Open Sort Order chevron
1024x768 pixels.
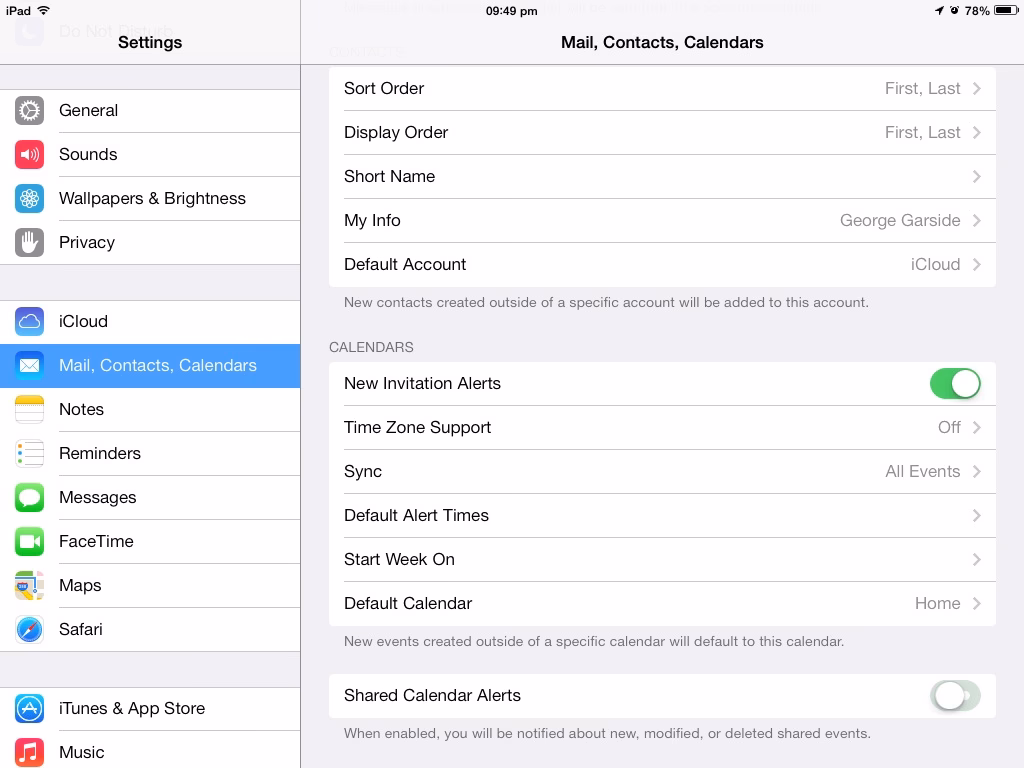(x=976, y=88)
